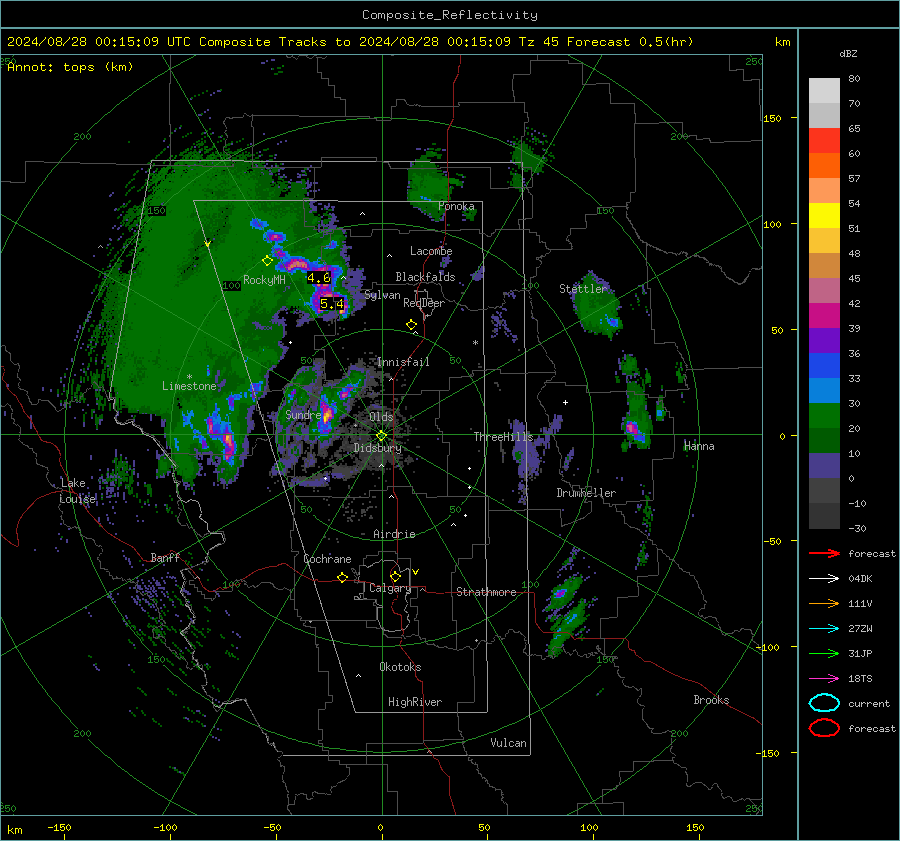
Task: Select the Cochrane label
Action: click(x=327, y=559)
